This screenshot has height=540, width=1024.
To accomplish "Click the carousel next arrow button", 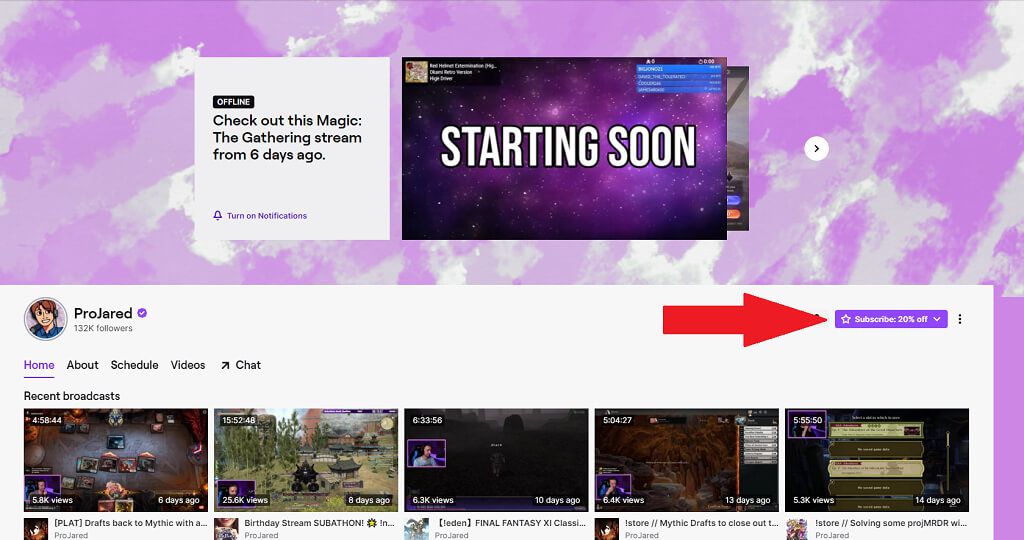I will (816, 149).
